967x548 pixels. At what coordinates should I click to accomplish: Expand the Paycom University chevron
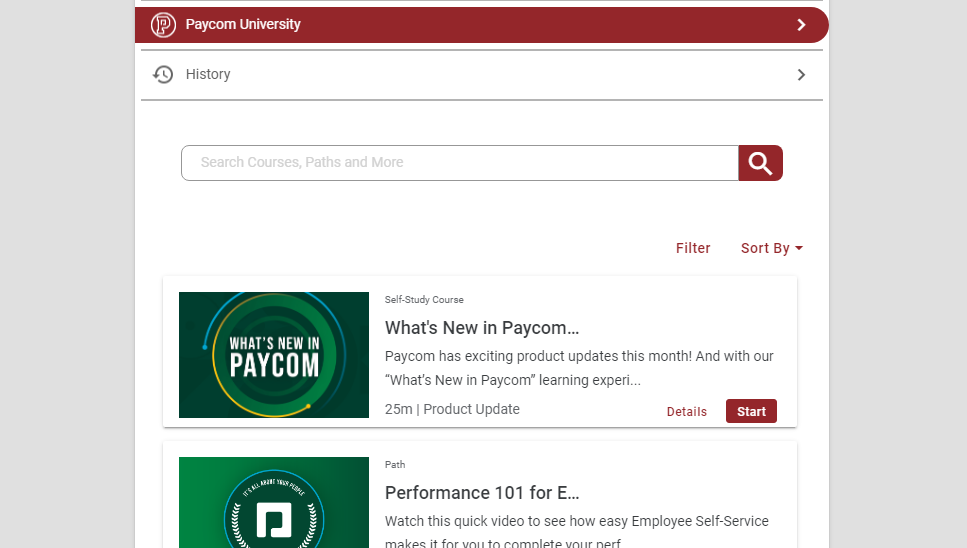click(x=801, y=25)
